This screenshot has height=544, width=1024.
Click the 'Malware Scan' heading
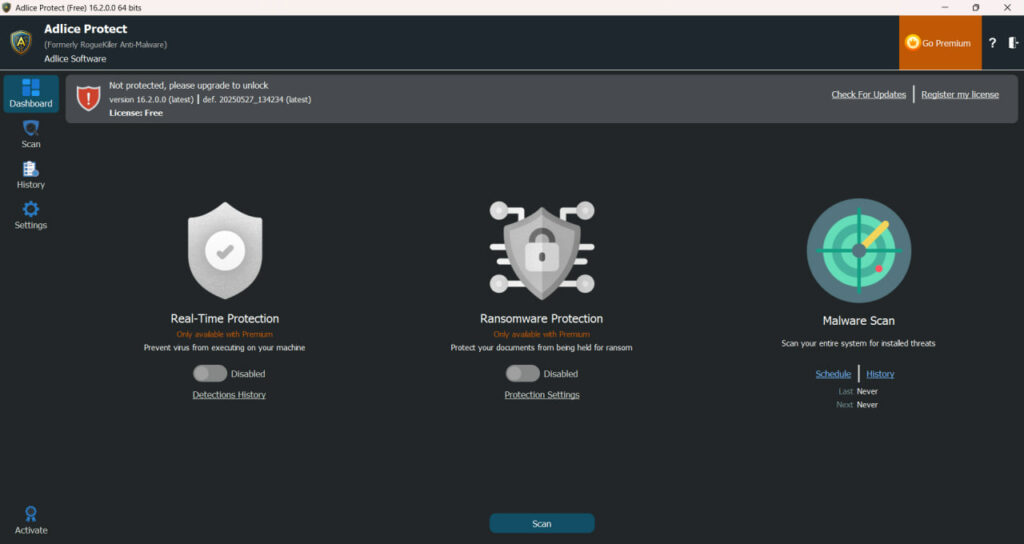coord(858,321)
